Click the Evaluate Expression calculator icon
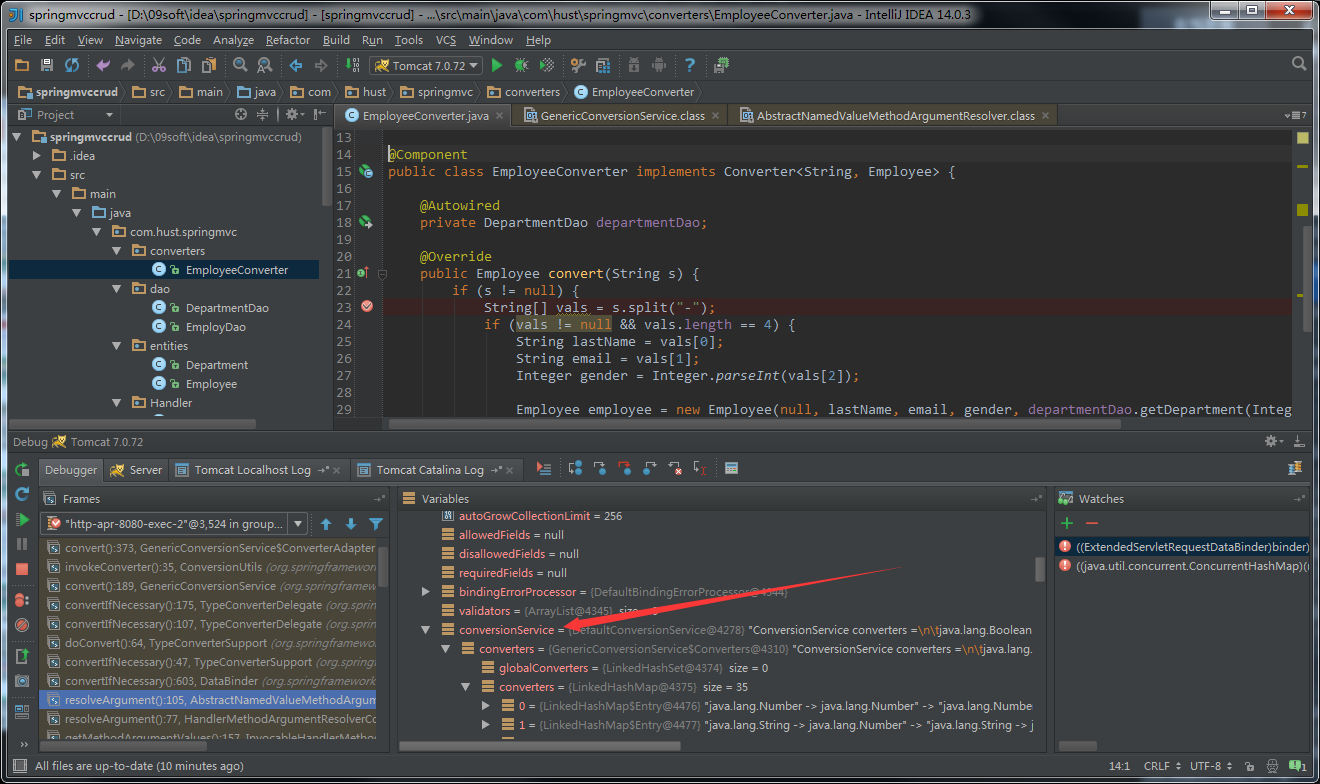This screenshot has height=784, width=1320. coord(731,469)
